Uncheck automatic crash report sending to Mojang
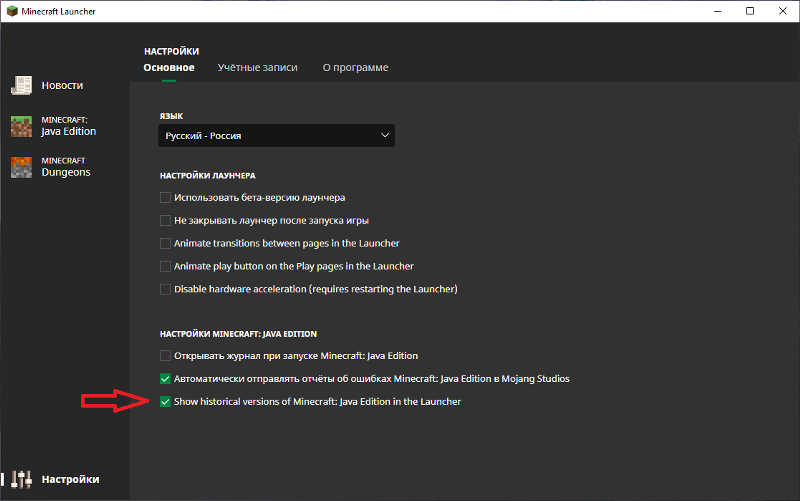Screen dimensions: 800x501 pos(166,379)
